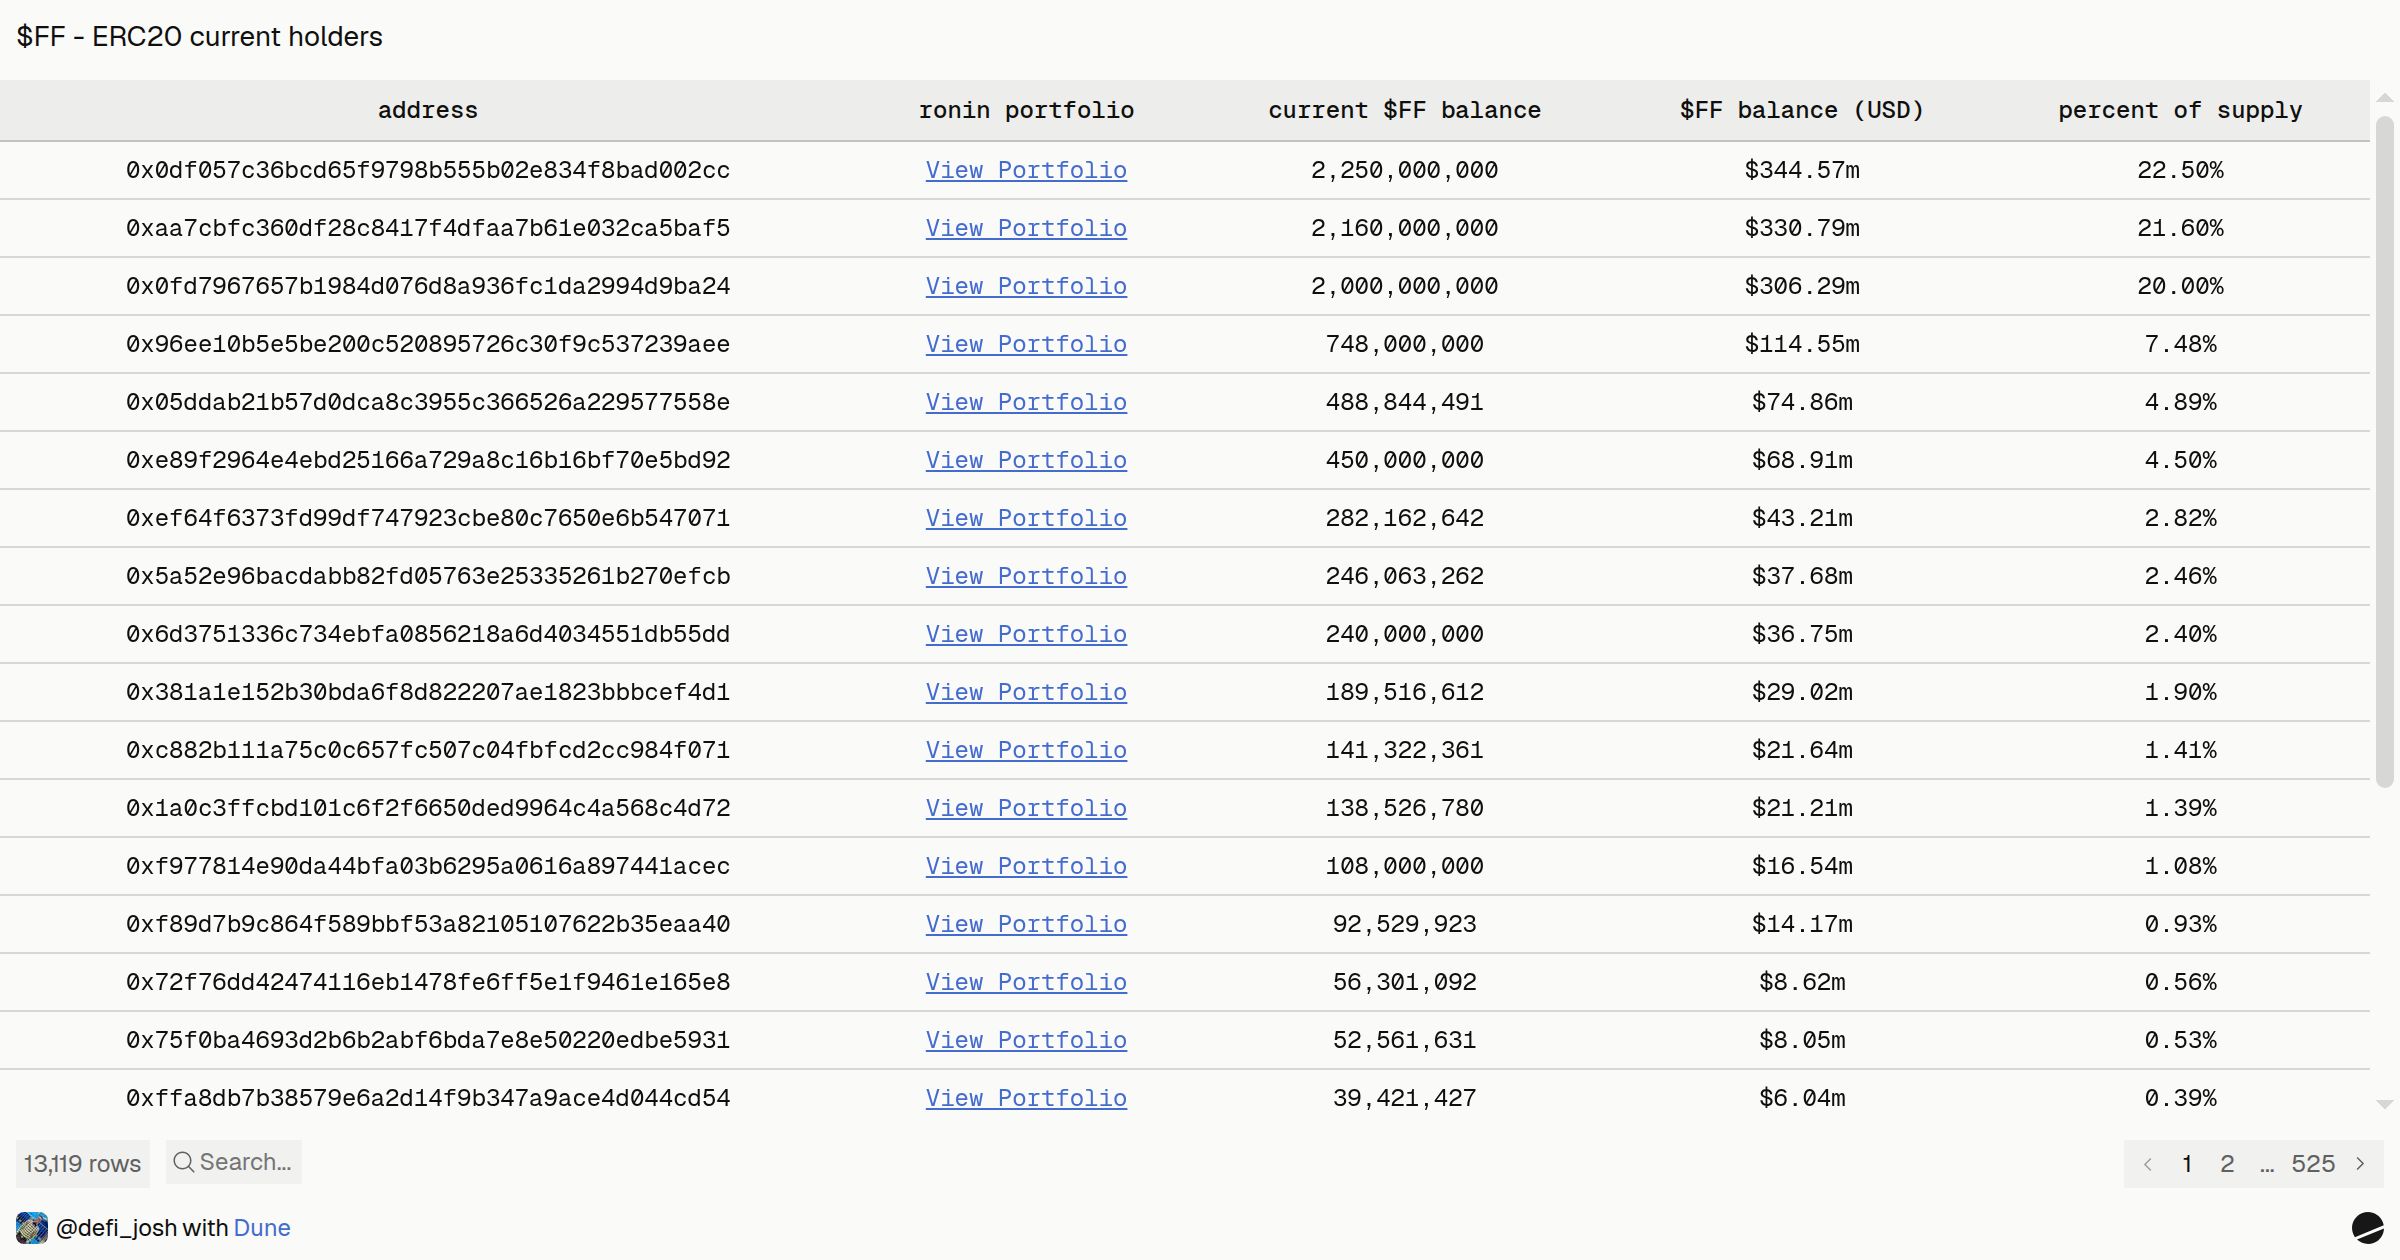The image size is (2400, 1260).
Task: View Portfolio for address 0xef64f637...
Action: click(1026, 518)
